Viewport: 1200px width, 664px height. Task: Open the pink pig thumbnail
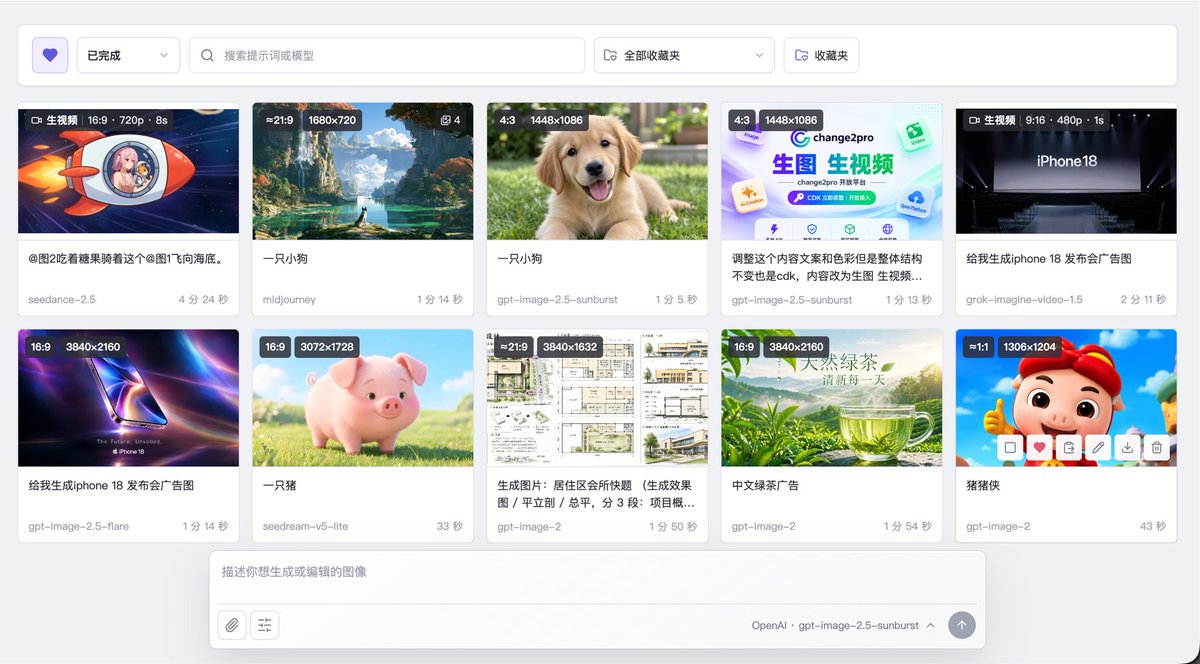363,398
